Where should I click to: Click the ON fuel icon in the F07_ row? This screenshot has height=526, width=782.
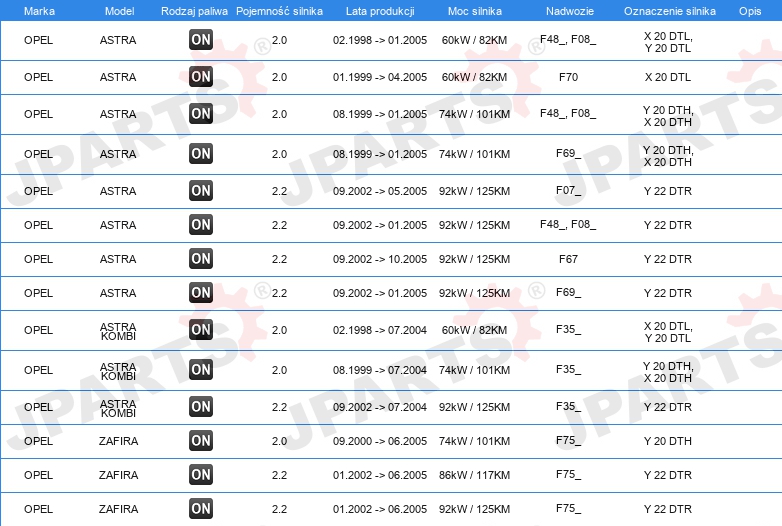click(x=201, y=190)
